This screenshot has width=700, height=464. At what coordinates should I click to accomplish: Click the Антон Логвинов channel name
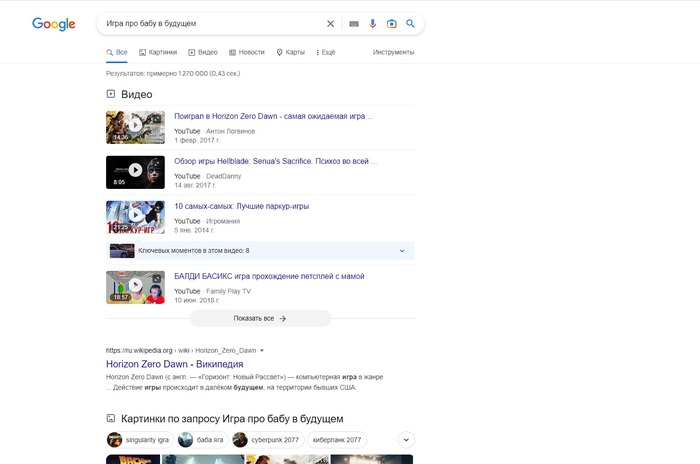coord(230,131)
